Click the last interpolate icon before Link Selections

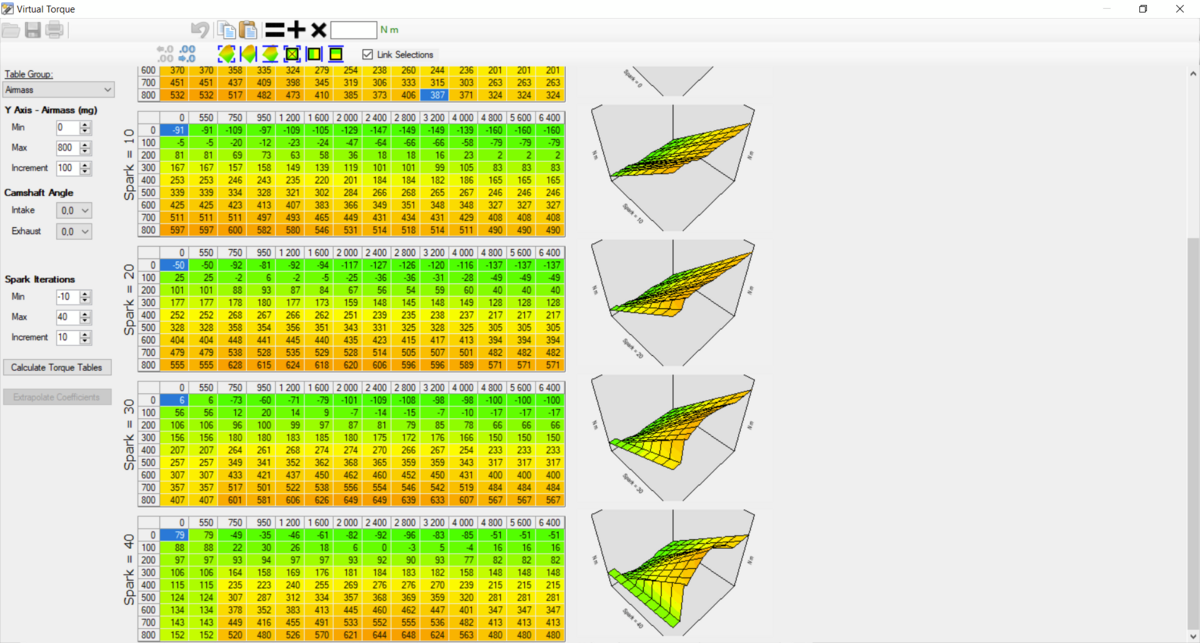pyautogui.click(x=336, y=54)
